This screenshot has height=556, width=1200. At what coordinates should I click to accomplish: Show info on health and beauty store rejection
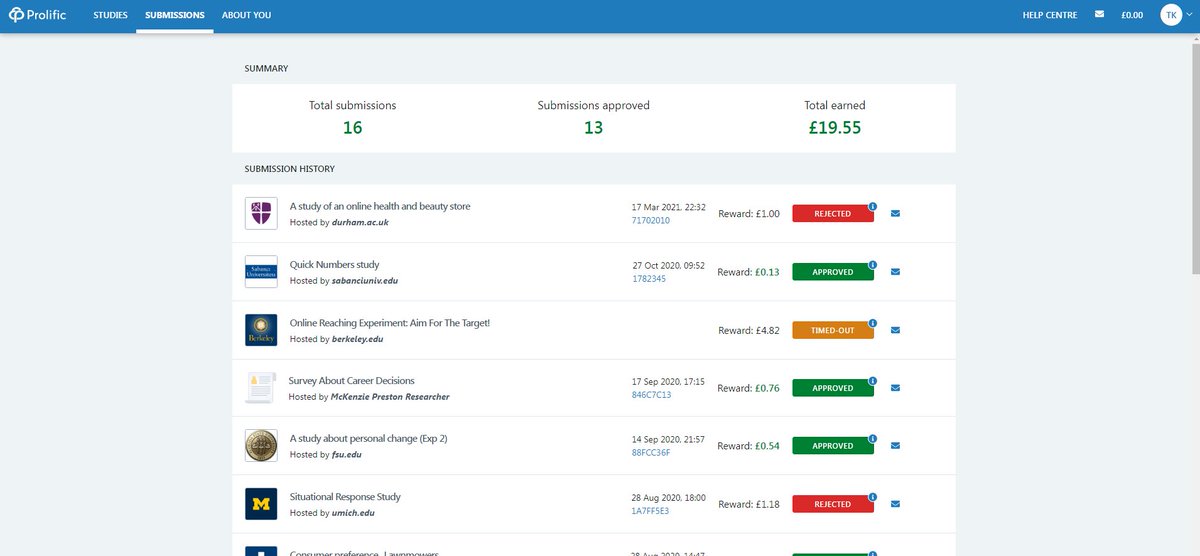click(x=873, y=207)
